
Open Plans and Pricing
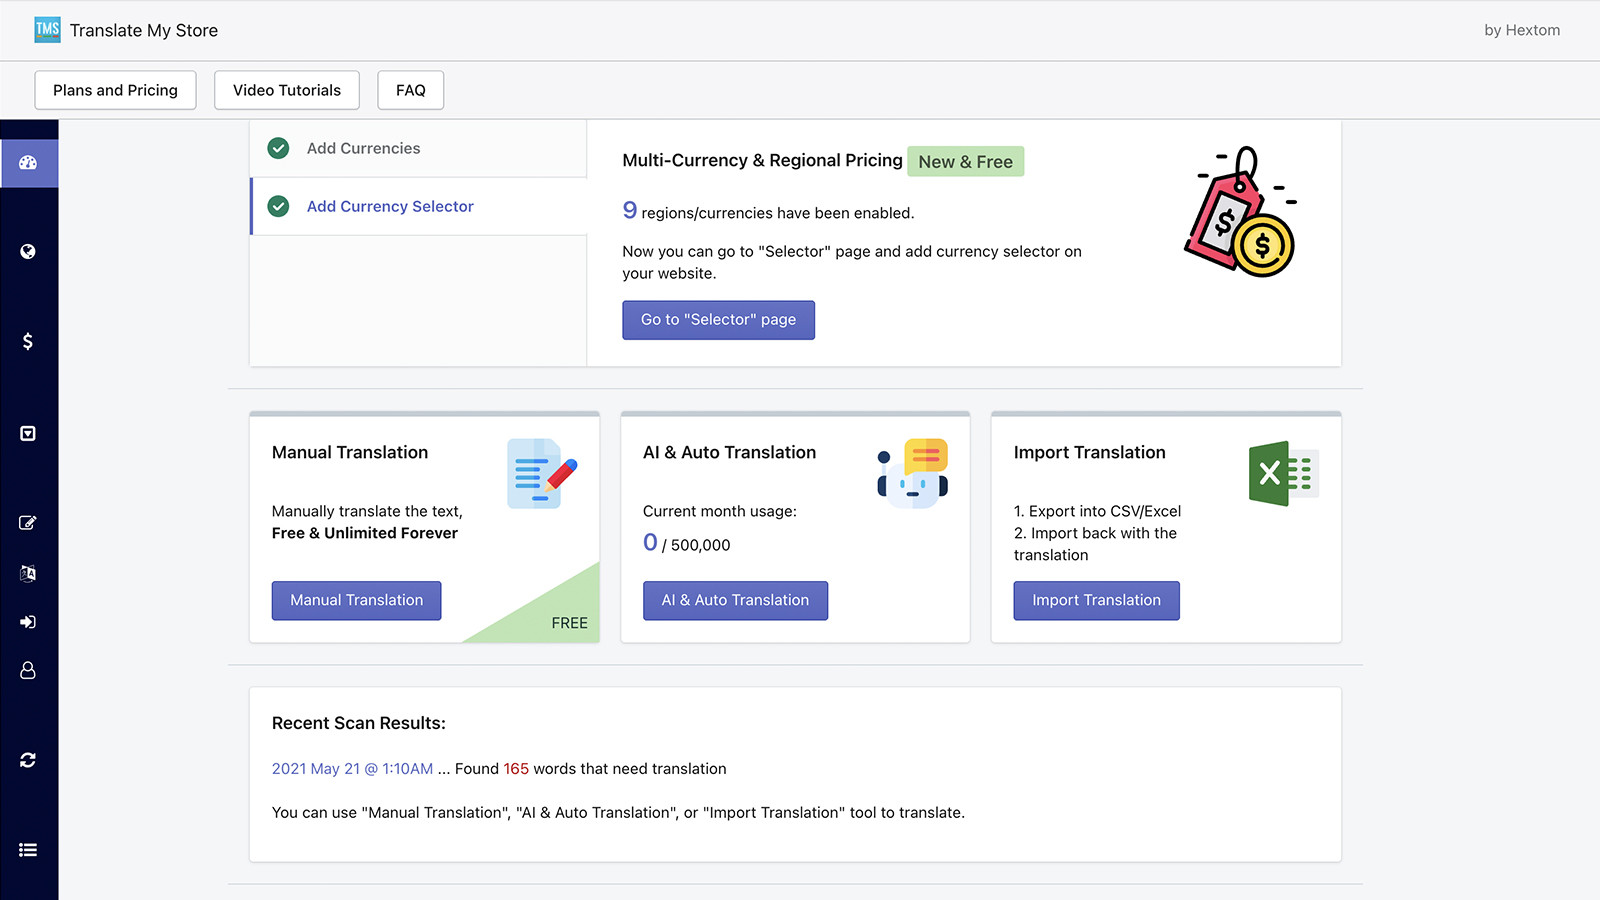click(x=115, y=90)
